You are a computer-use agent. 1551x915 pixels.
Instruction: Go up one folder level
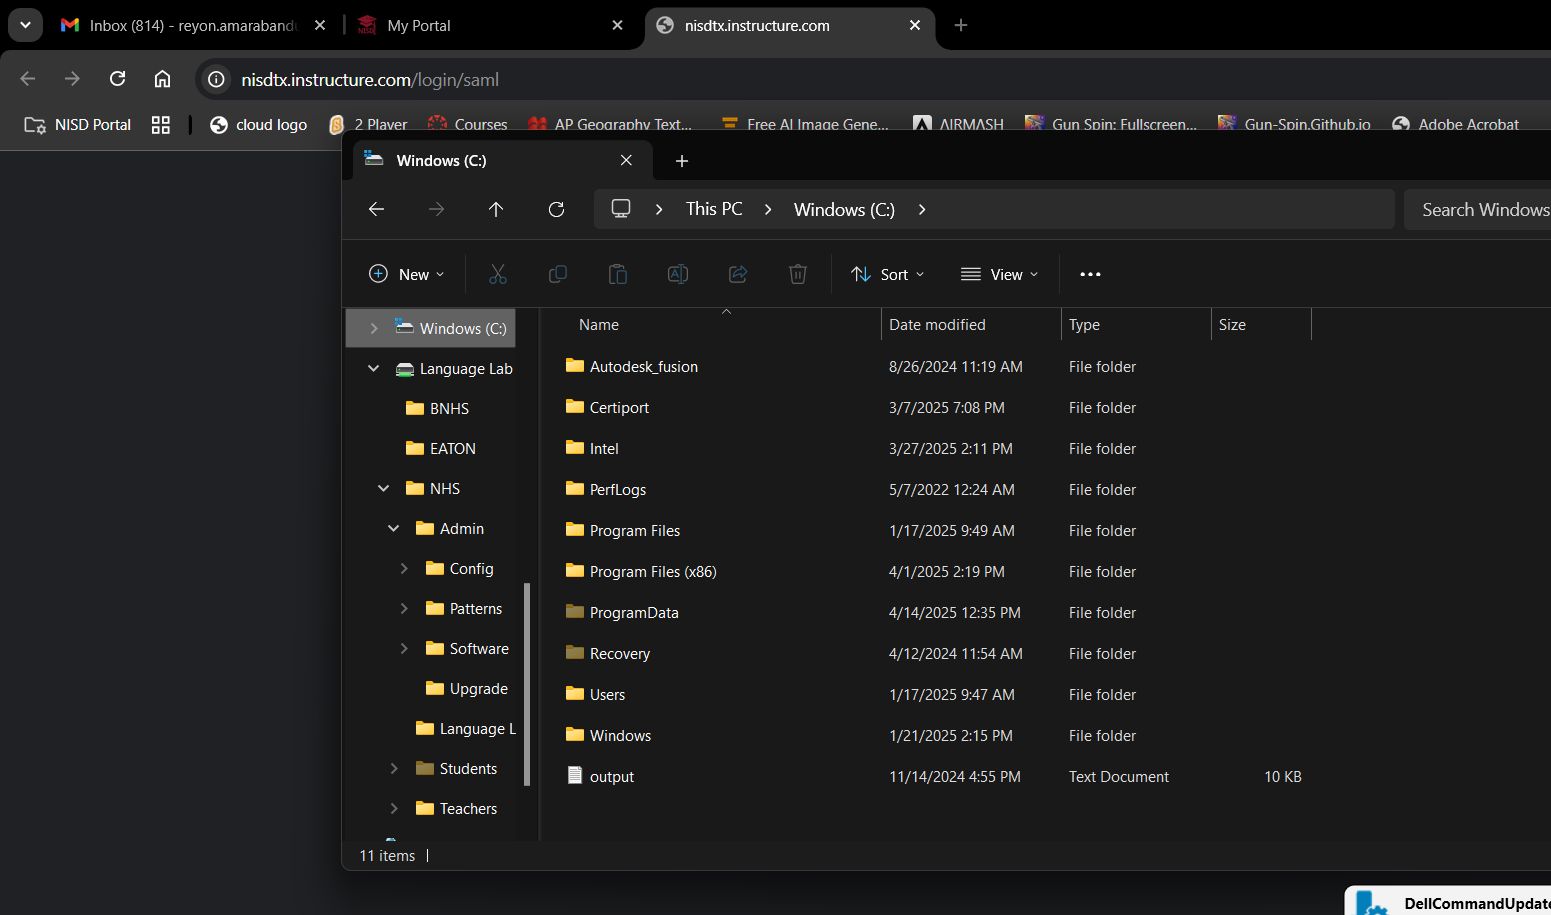[496, 209]
